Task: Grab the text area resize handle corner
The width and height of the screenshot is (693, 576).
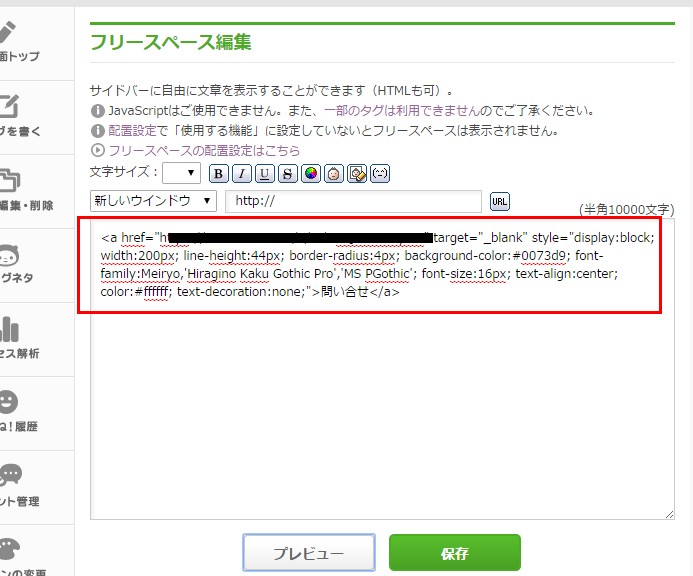Action: pos(669,515)
